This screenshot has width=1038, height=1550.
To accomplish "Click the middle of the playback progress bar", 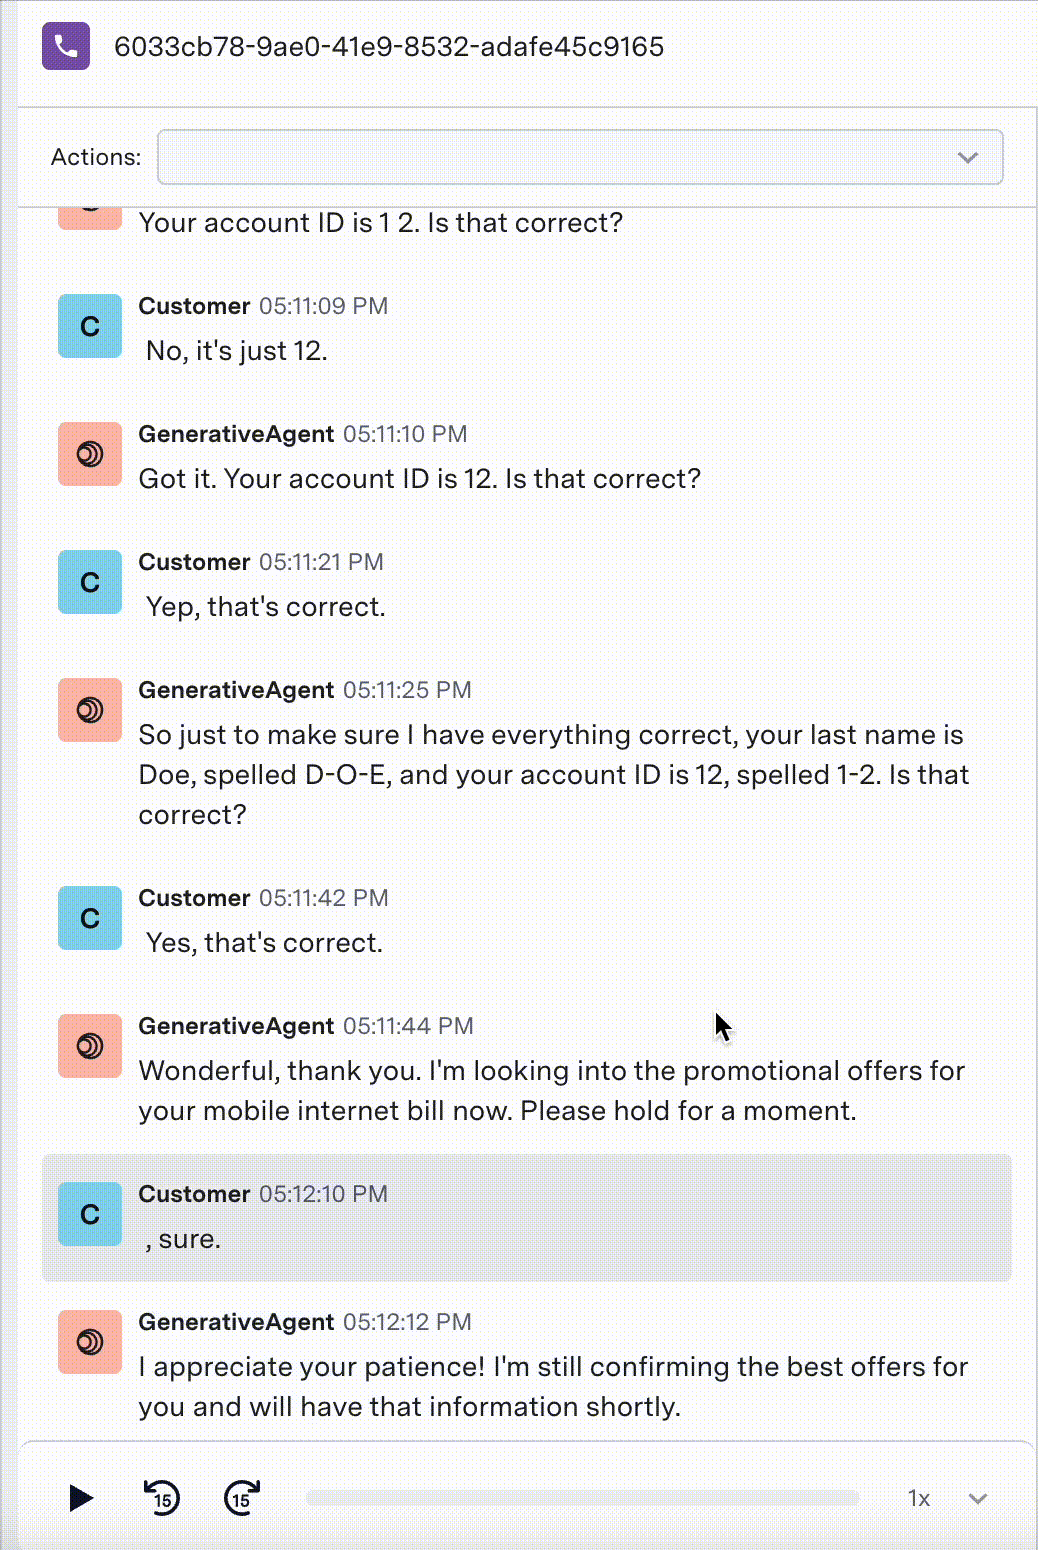I will point(582,1498).
